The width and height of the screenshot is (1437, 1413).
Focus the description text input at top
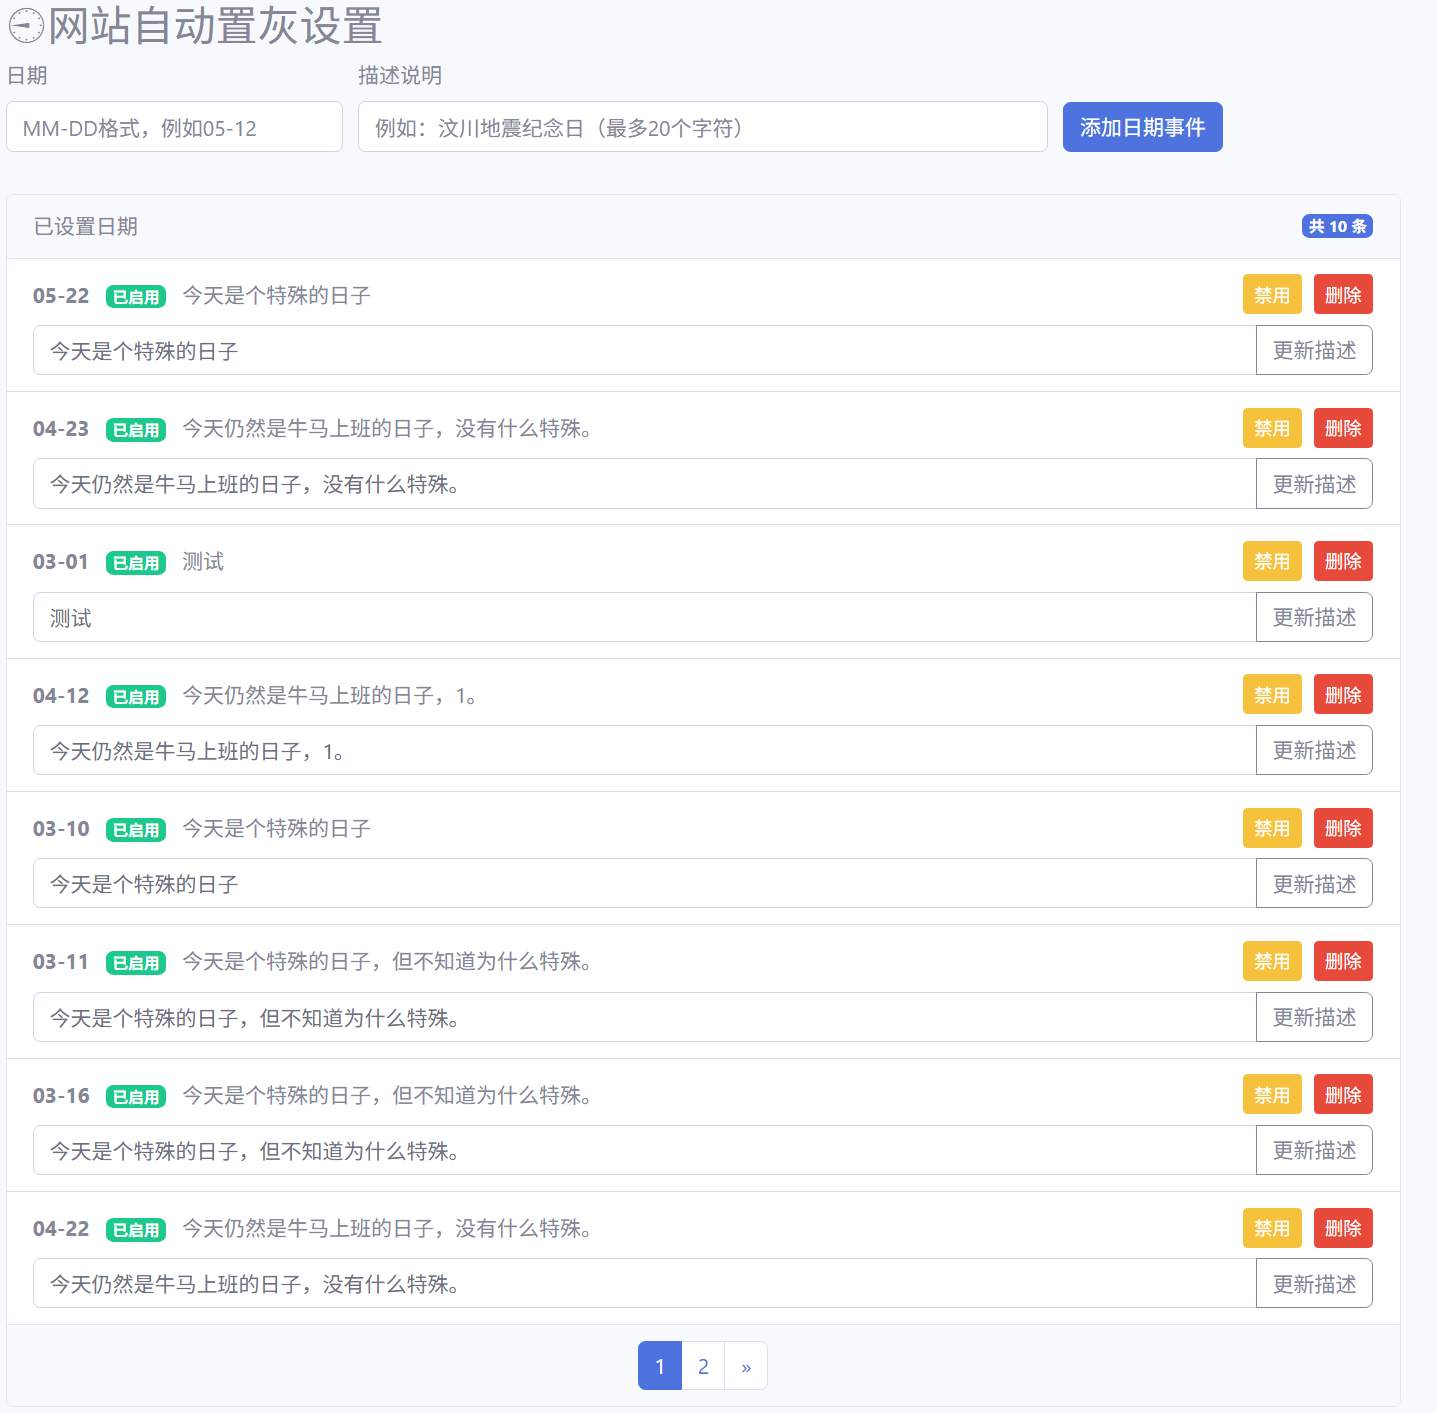[x=702, y=127]
